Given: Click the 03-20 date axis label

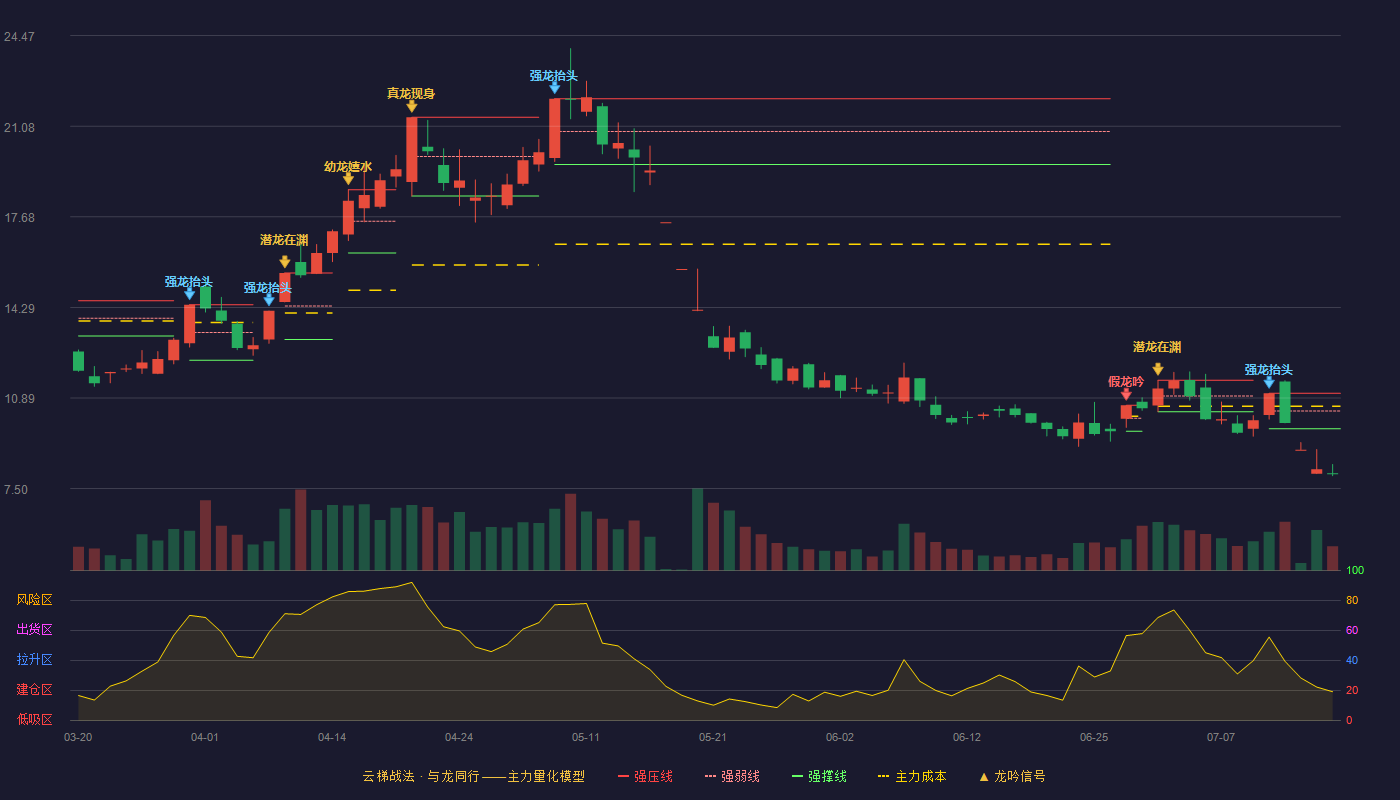Looking at the screenshot, I should tap(78, 737).
